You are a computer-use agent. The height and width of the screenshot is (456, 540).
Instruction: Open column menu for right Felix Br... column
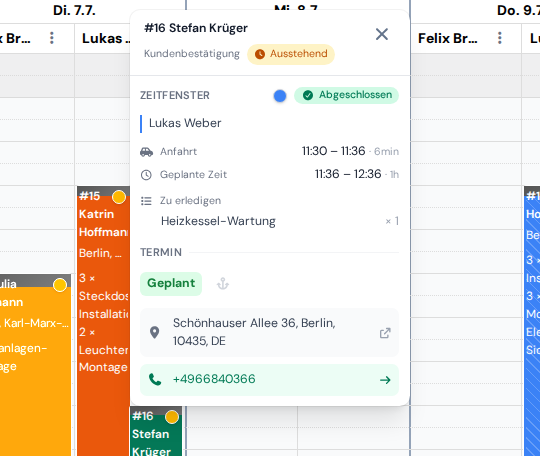500,38
